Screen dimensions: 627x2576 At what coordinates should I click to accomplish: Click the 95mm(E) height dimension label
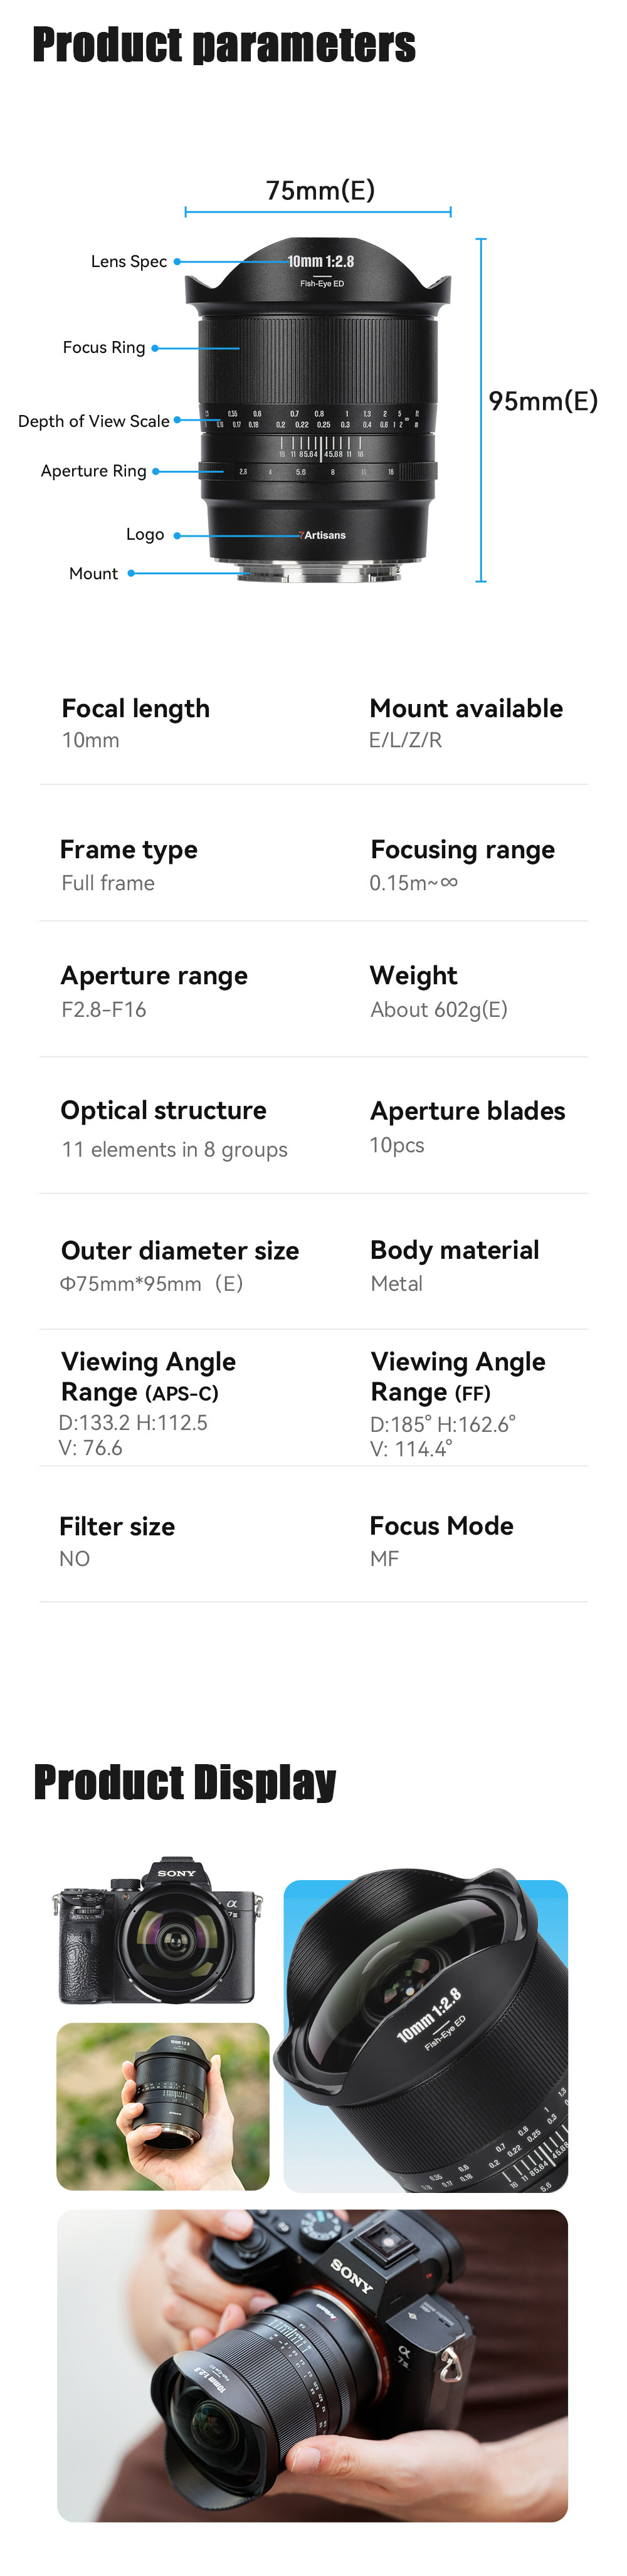pos(543,401)
